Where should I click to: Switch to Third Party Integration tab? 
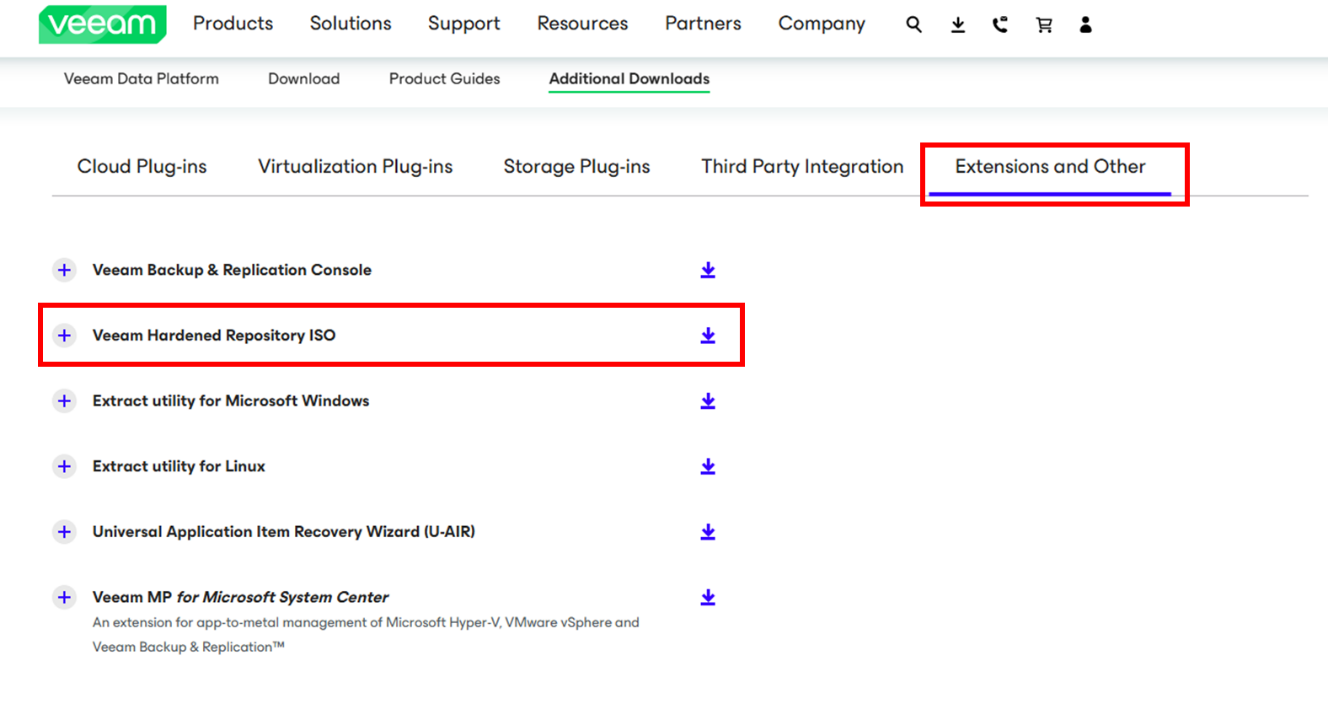802,167
